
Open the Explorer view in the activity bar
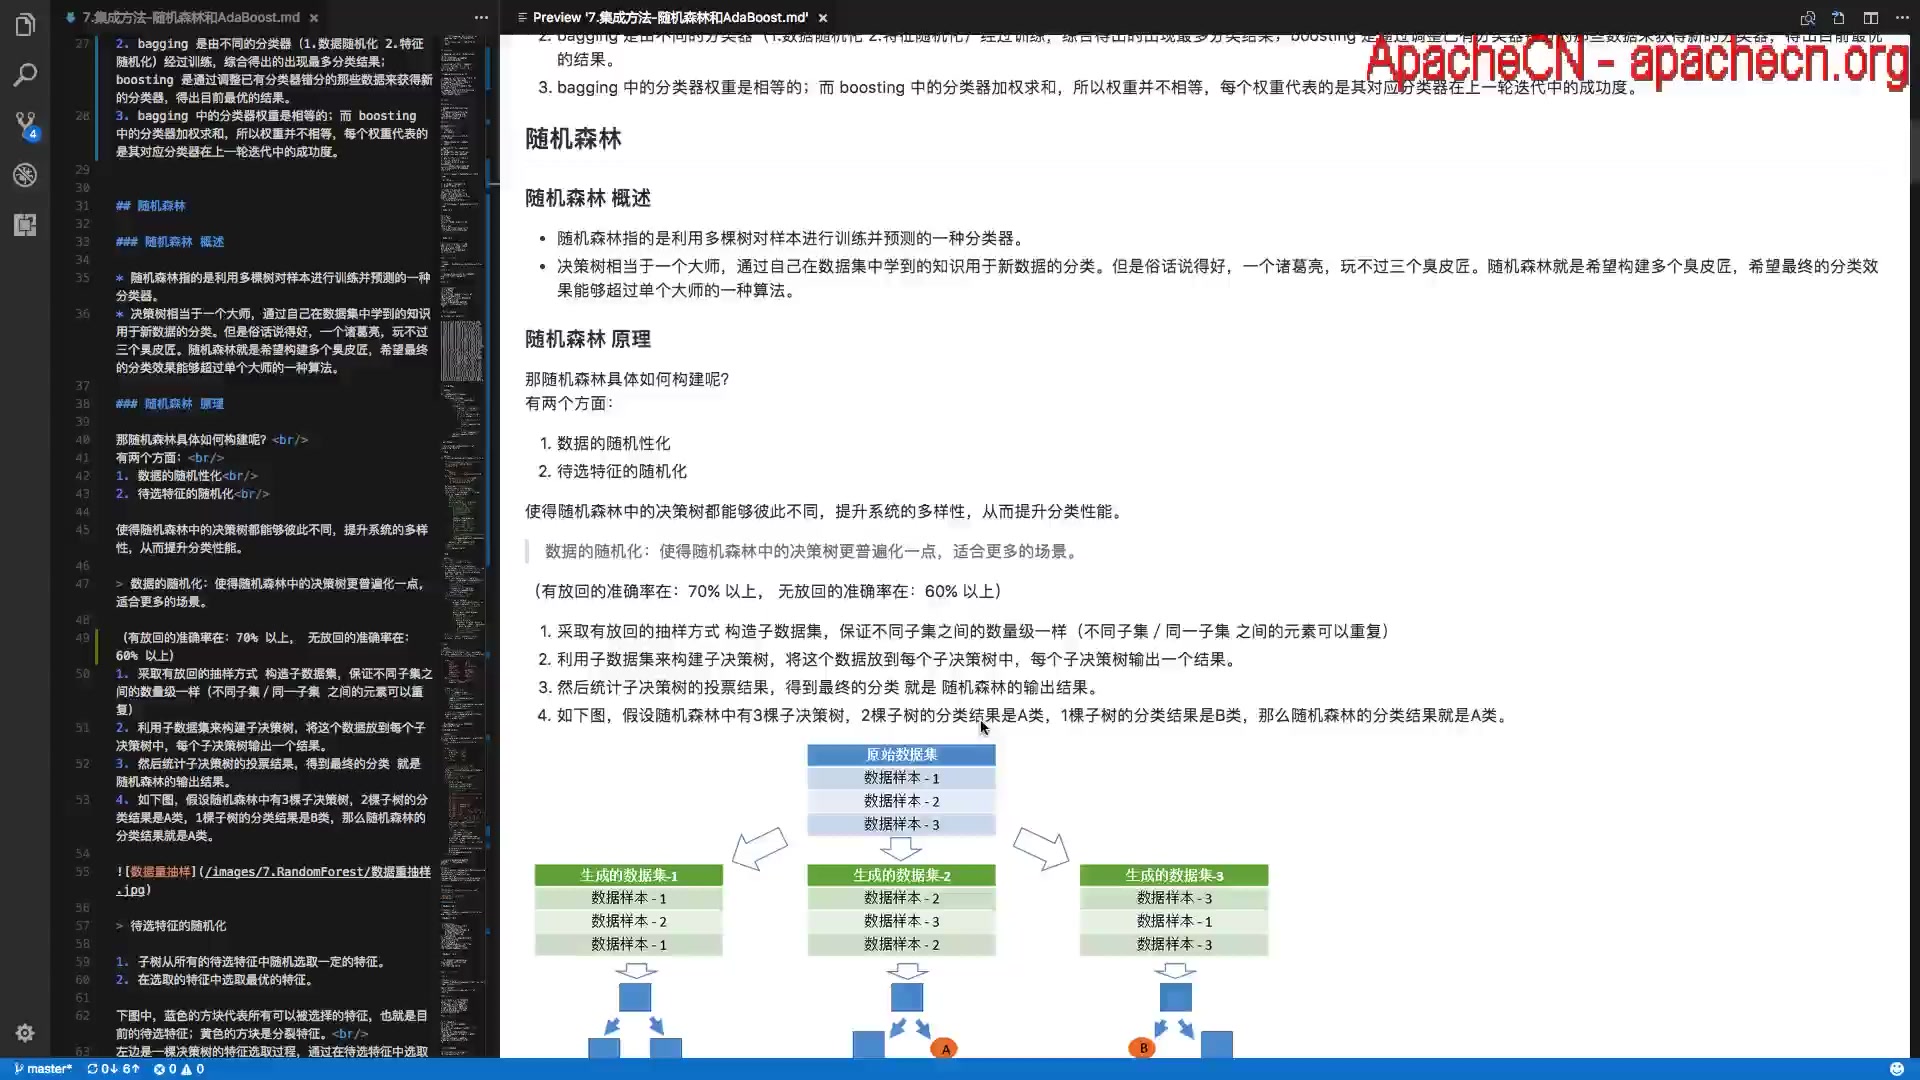25,25
